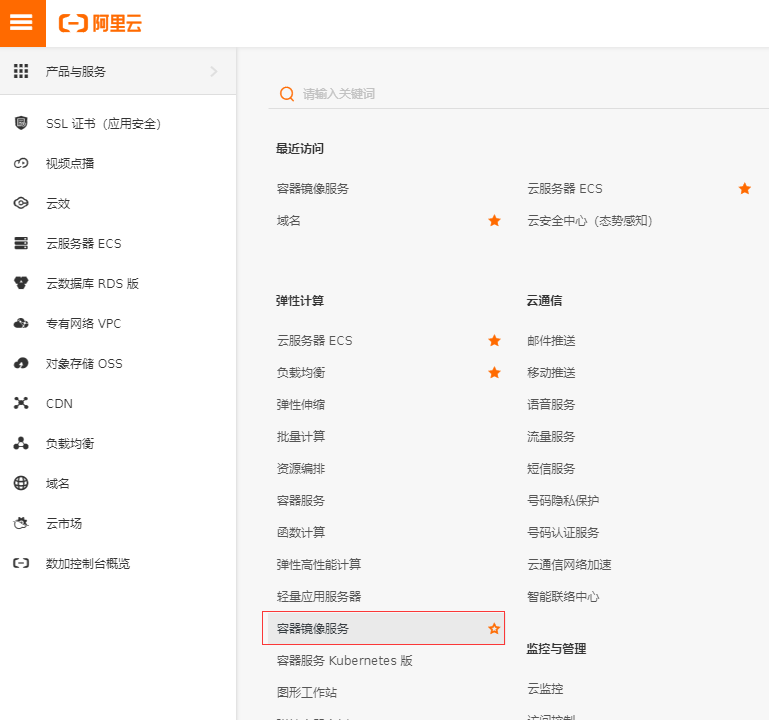
Task: Click the SSL certificate shield icon
Action: coord(21,123)
